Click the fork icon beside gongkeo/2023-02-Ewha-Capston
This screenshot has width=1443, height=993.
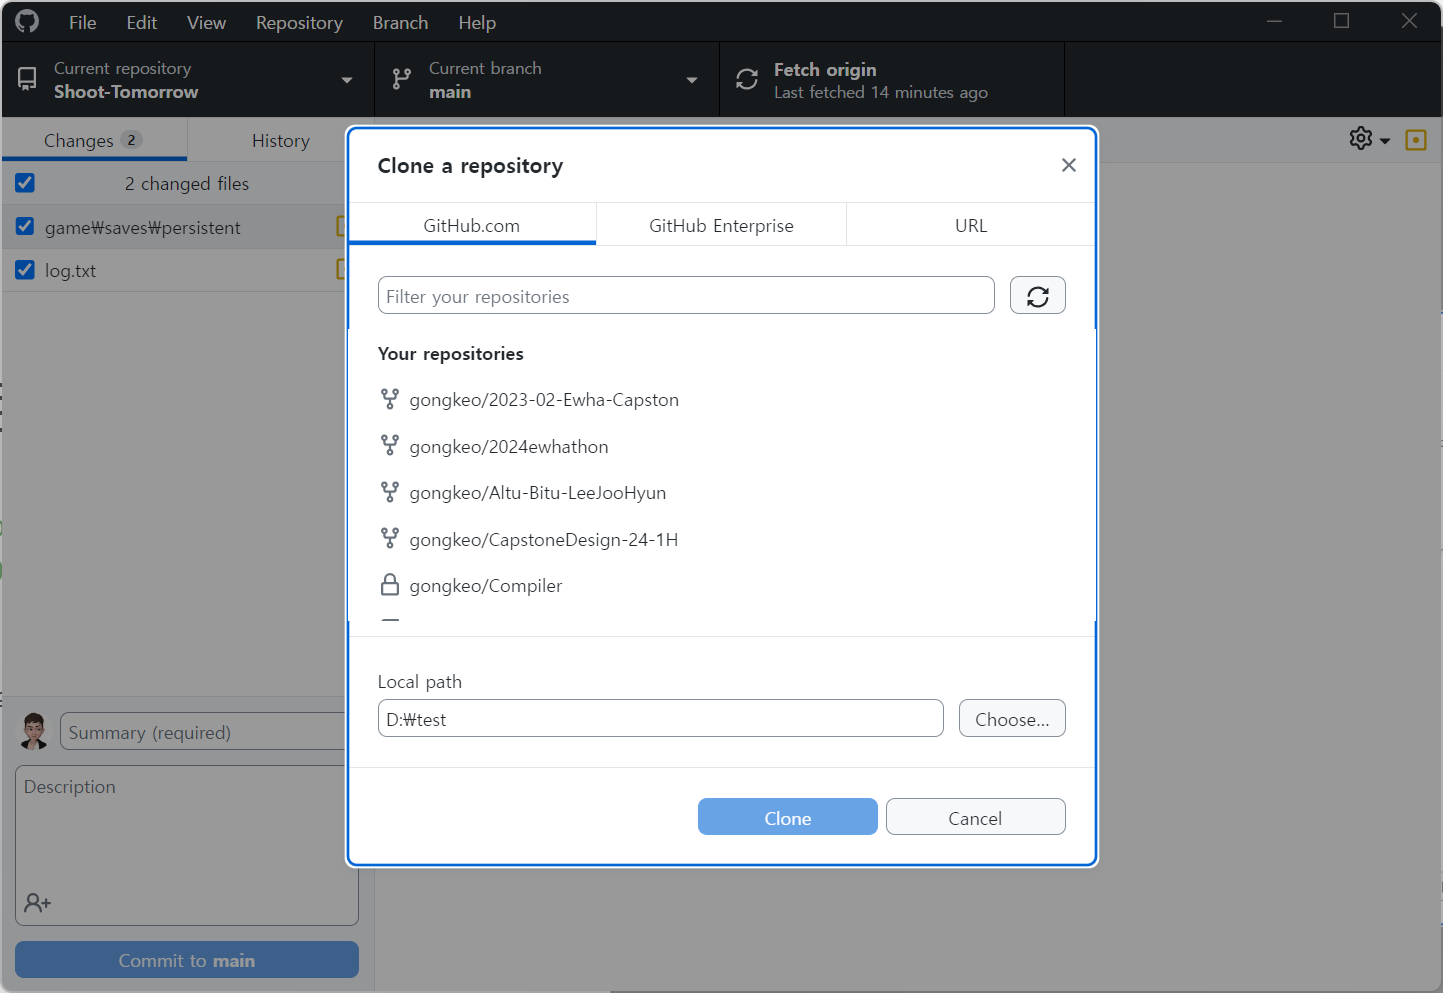click(390, 399)
